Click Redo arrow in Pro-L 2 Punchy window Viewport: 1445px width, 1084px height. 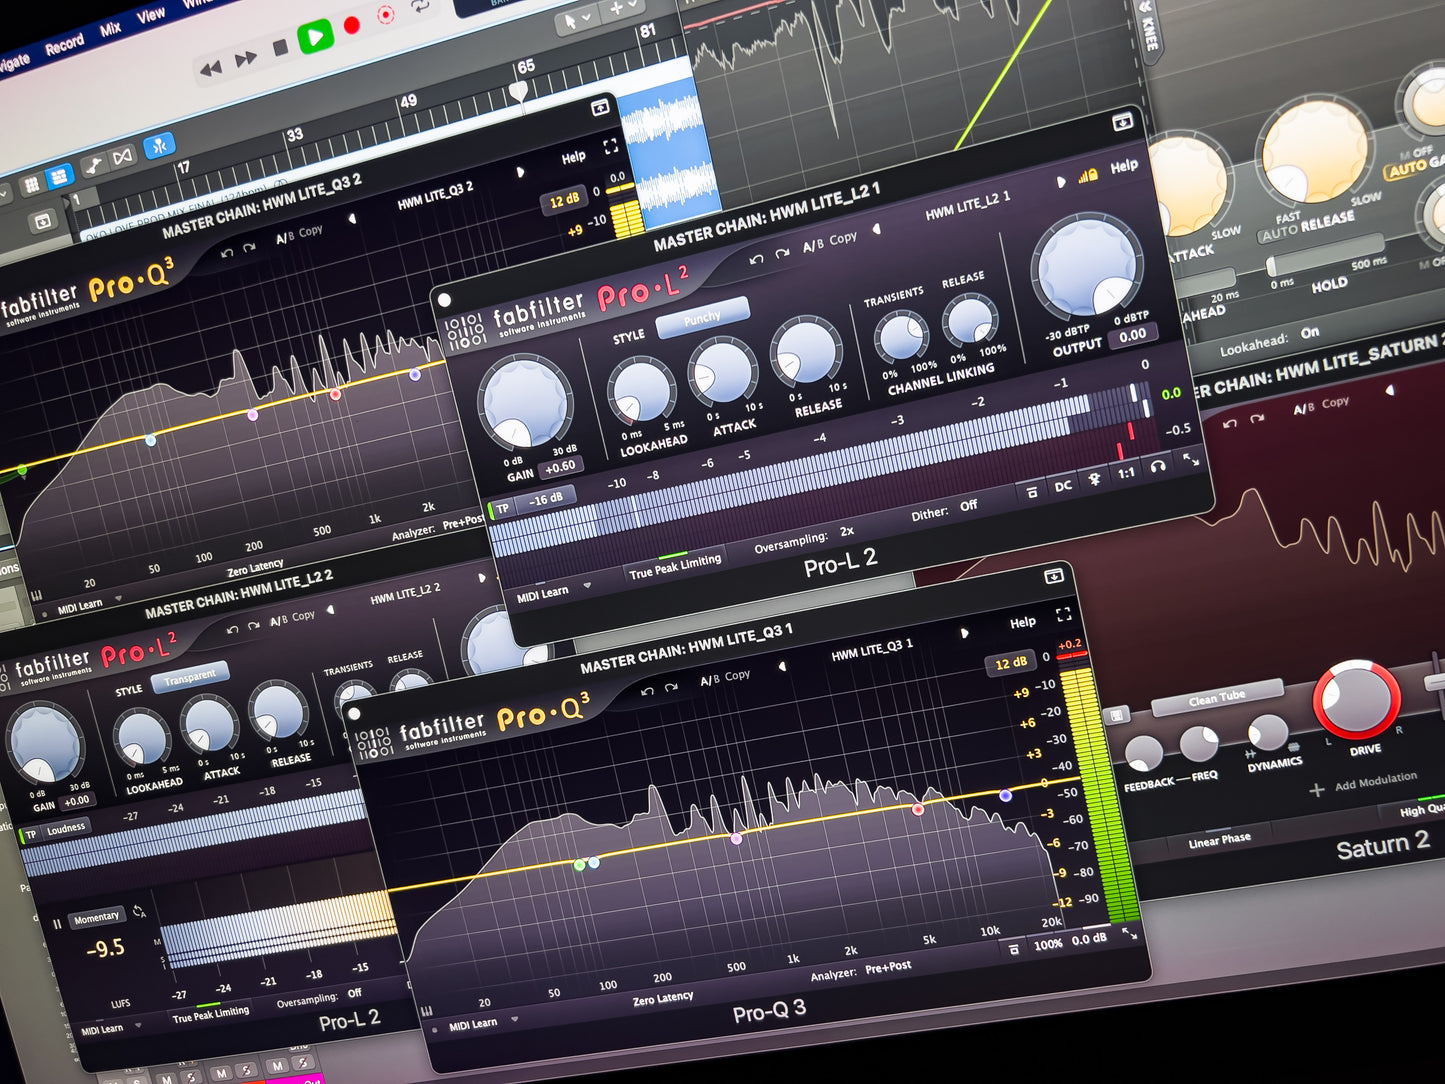[782, 253]
